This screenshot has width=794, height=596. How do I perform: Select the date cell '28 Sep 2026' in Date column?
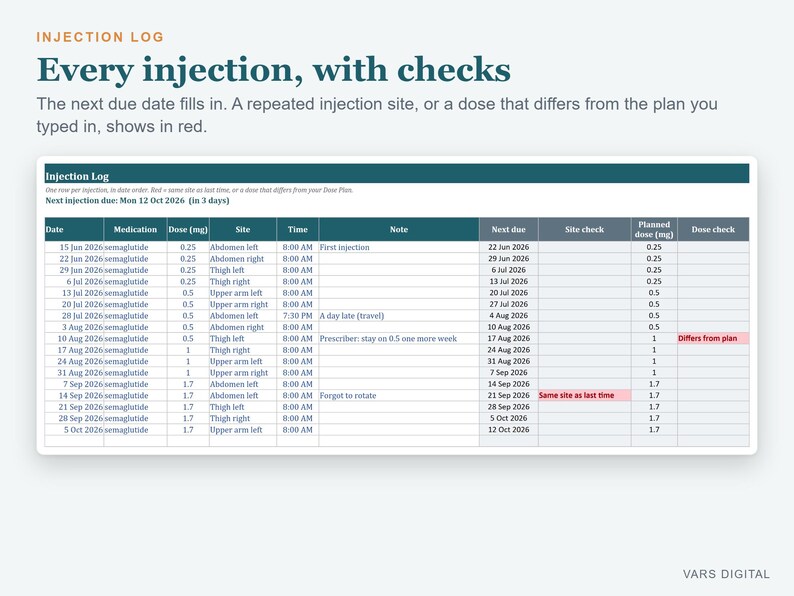74,418
